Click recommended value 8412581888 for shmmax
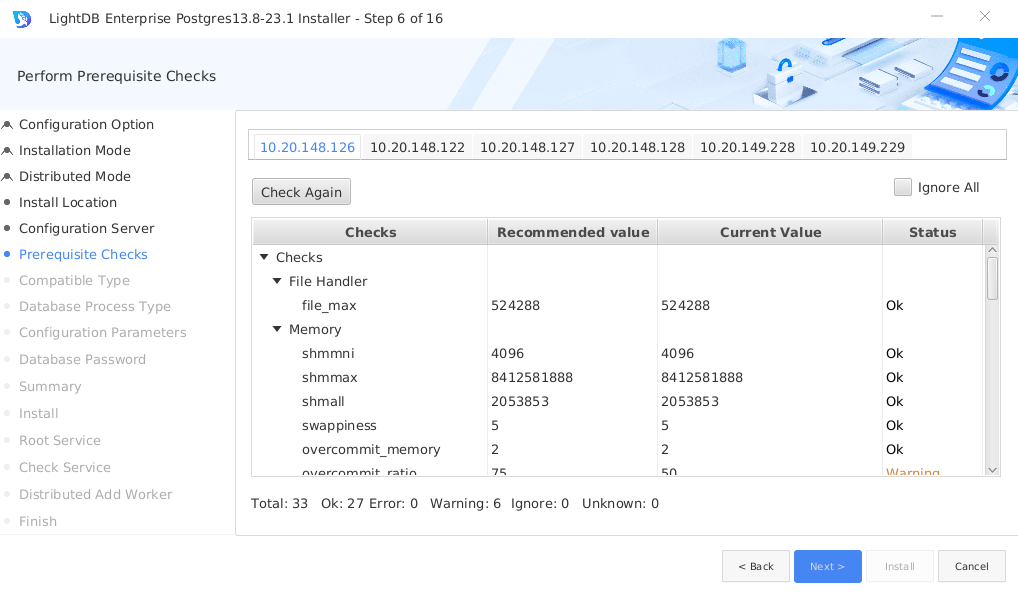The width and height of the screenshot is (1018, 593). coord(532,377)
